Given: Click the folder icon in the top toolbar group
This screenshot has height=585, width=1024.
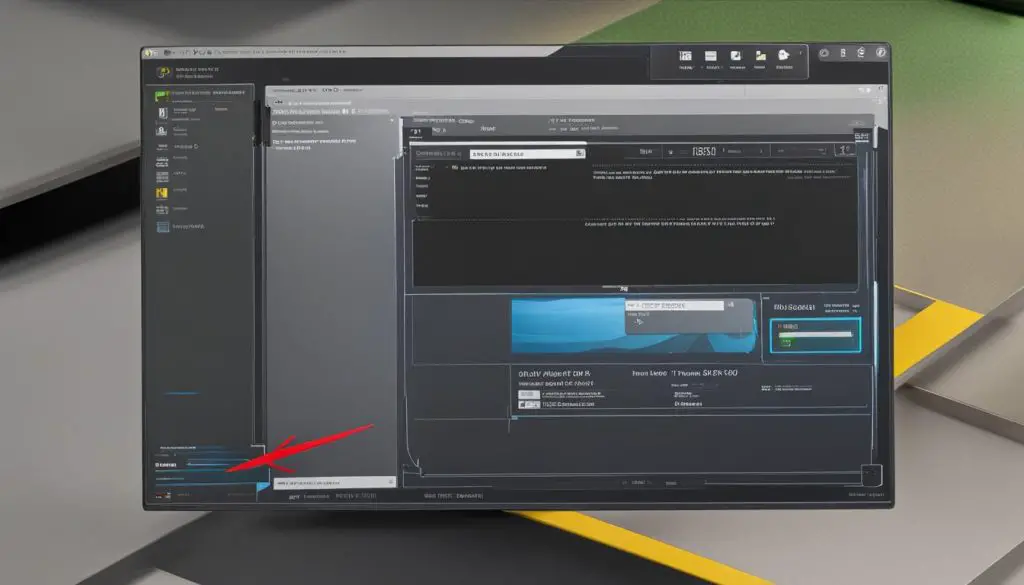Looking at the screenshot, I should [x=760, y=57].
